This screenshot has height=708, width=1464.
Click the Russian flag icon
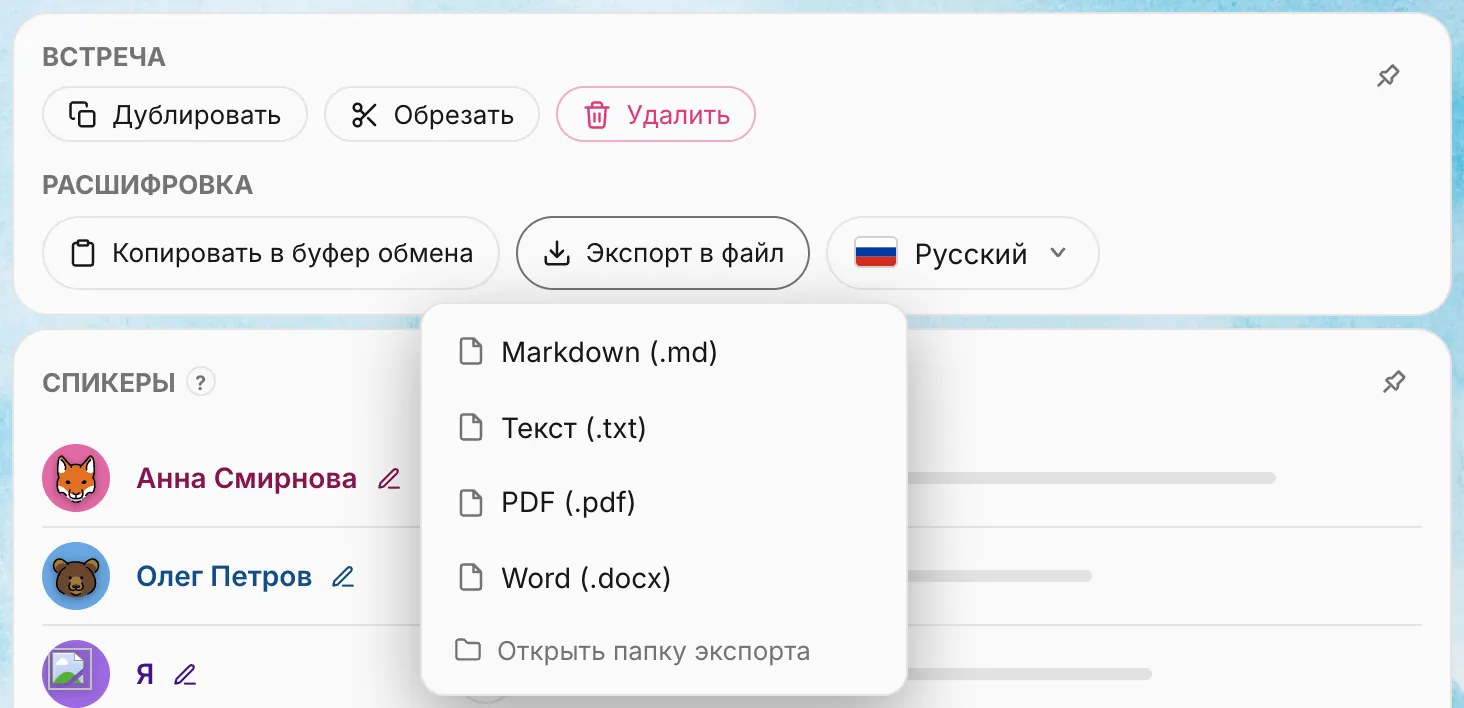(876, 253)
